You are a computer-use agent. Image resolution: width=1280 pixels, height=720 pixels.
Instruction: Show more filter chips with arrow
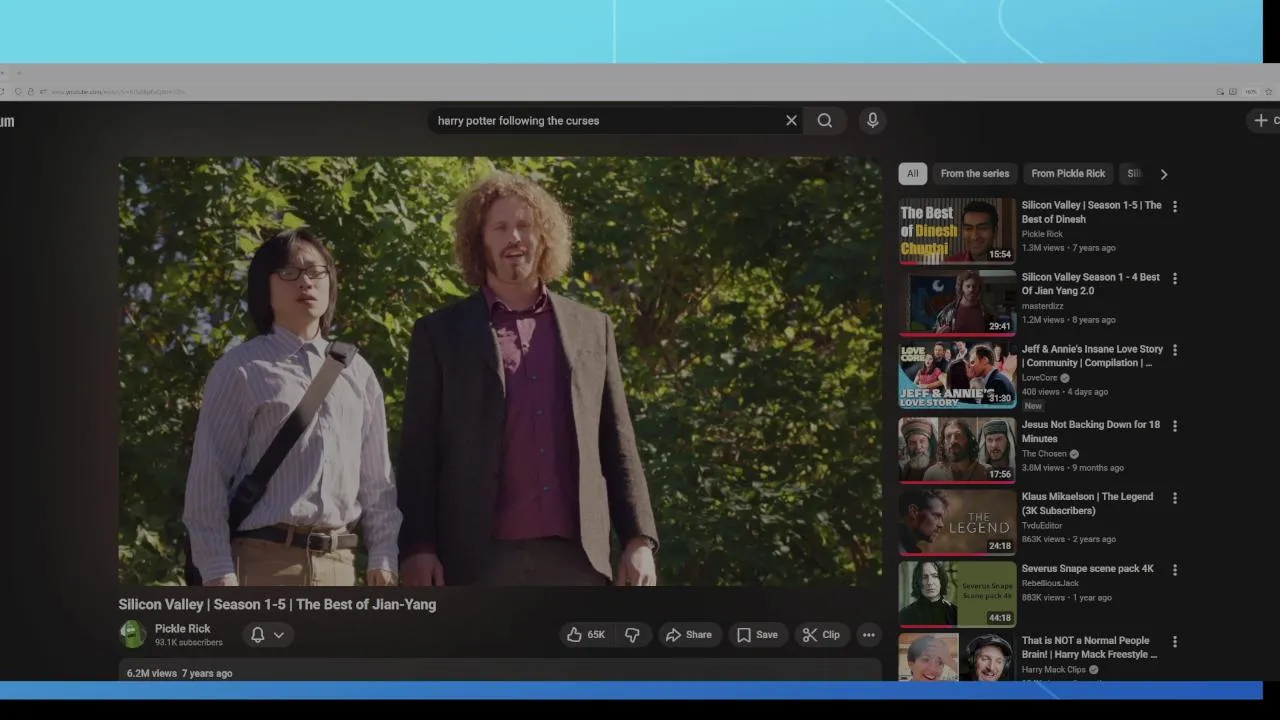[1163, 174]
